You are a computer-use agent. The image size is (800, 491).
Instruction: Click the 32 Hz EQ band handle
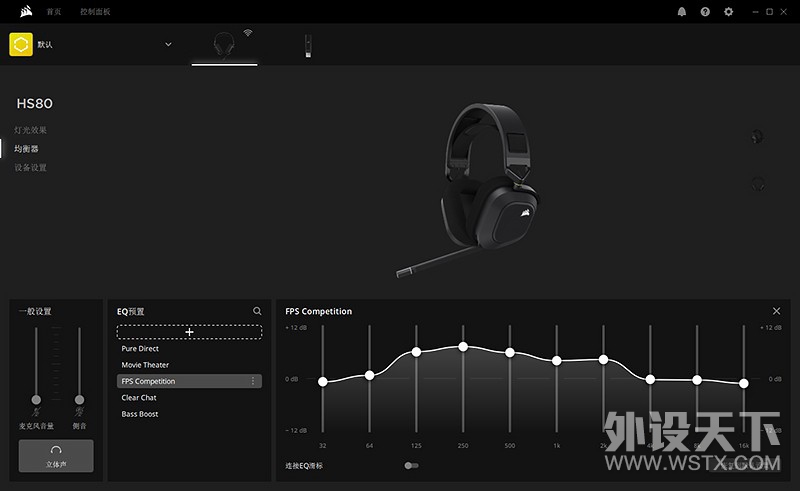(x=322, y=382)
